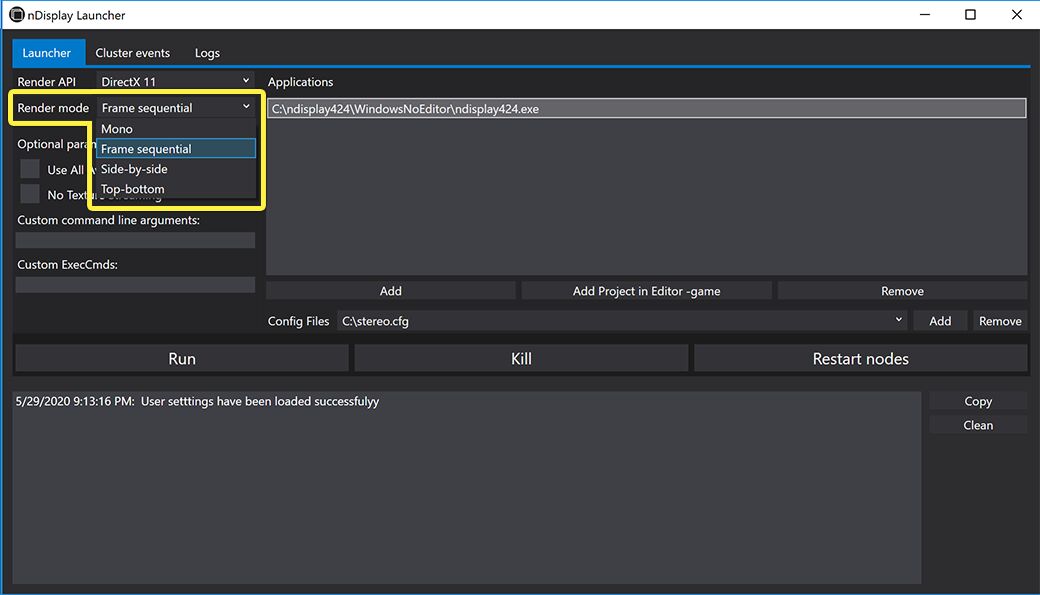1040x595 pixels.
Task: Open the Config Files dropdown
Action: point(622,321)
